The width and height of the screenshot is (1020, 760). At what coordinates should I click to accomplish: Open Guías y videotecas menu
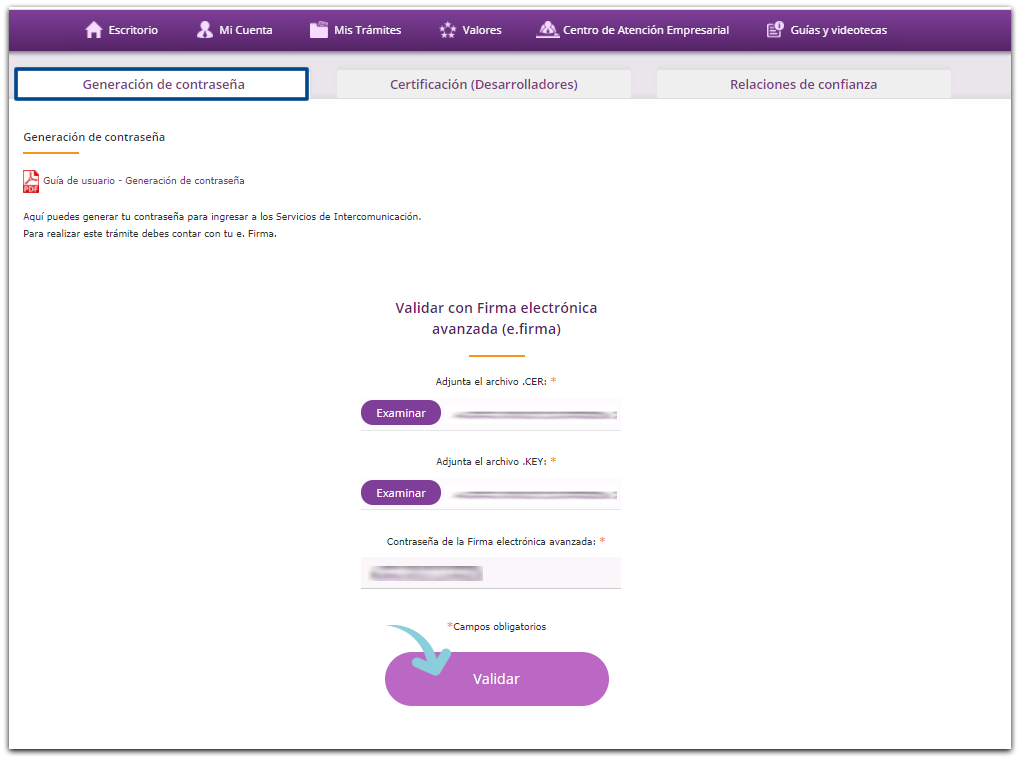[827, 30]
